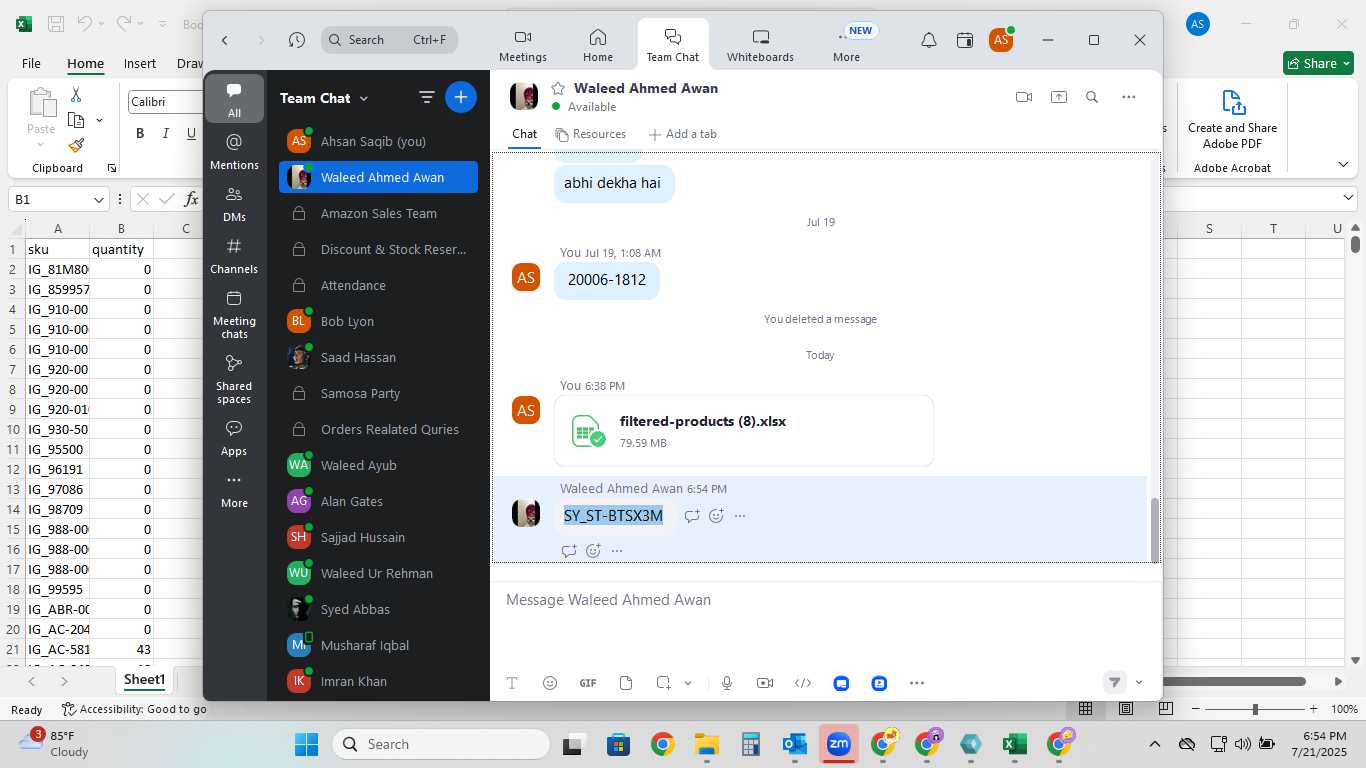Click Add a tab in chat
Image resolution: width=1366 pixels, height=768 pixels.
pos(682,134)
